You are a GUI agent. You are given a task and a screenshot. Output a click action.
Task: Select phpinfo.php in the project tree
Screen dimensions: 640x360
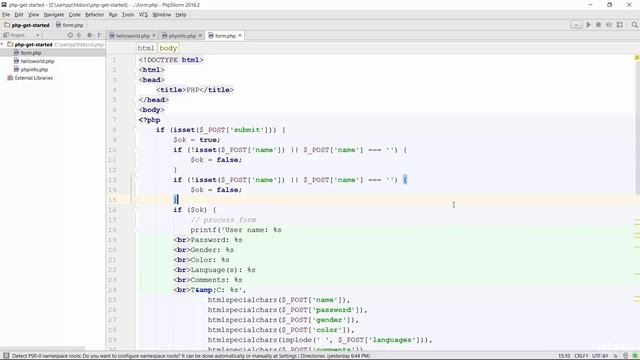point(34,70)
